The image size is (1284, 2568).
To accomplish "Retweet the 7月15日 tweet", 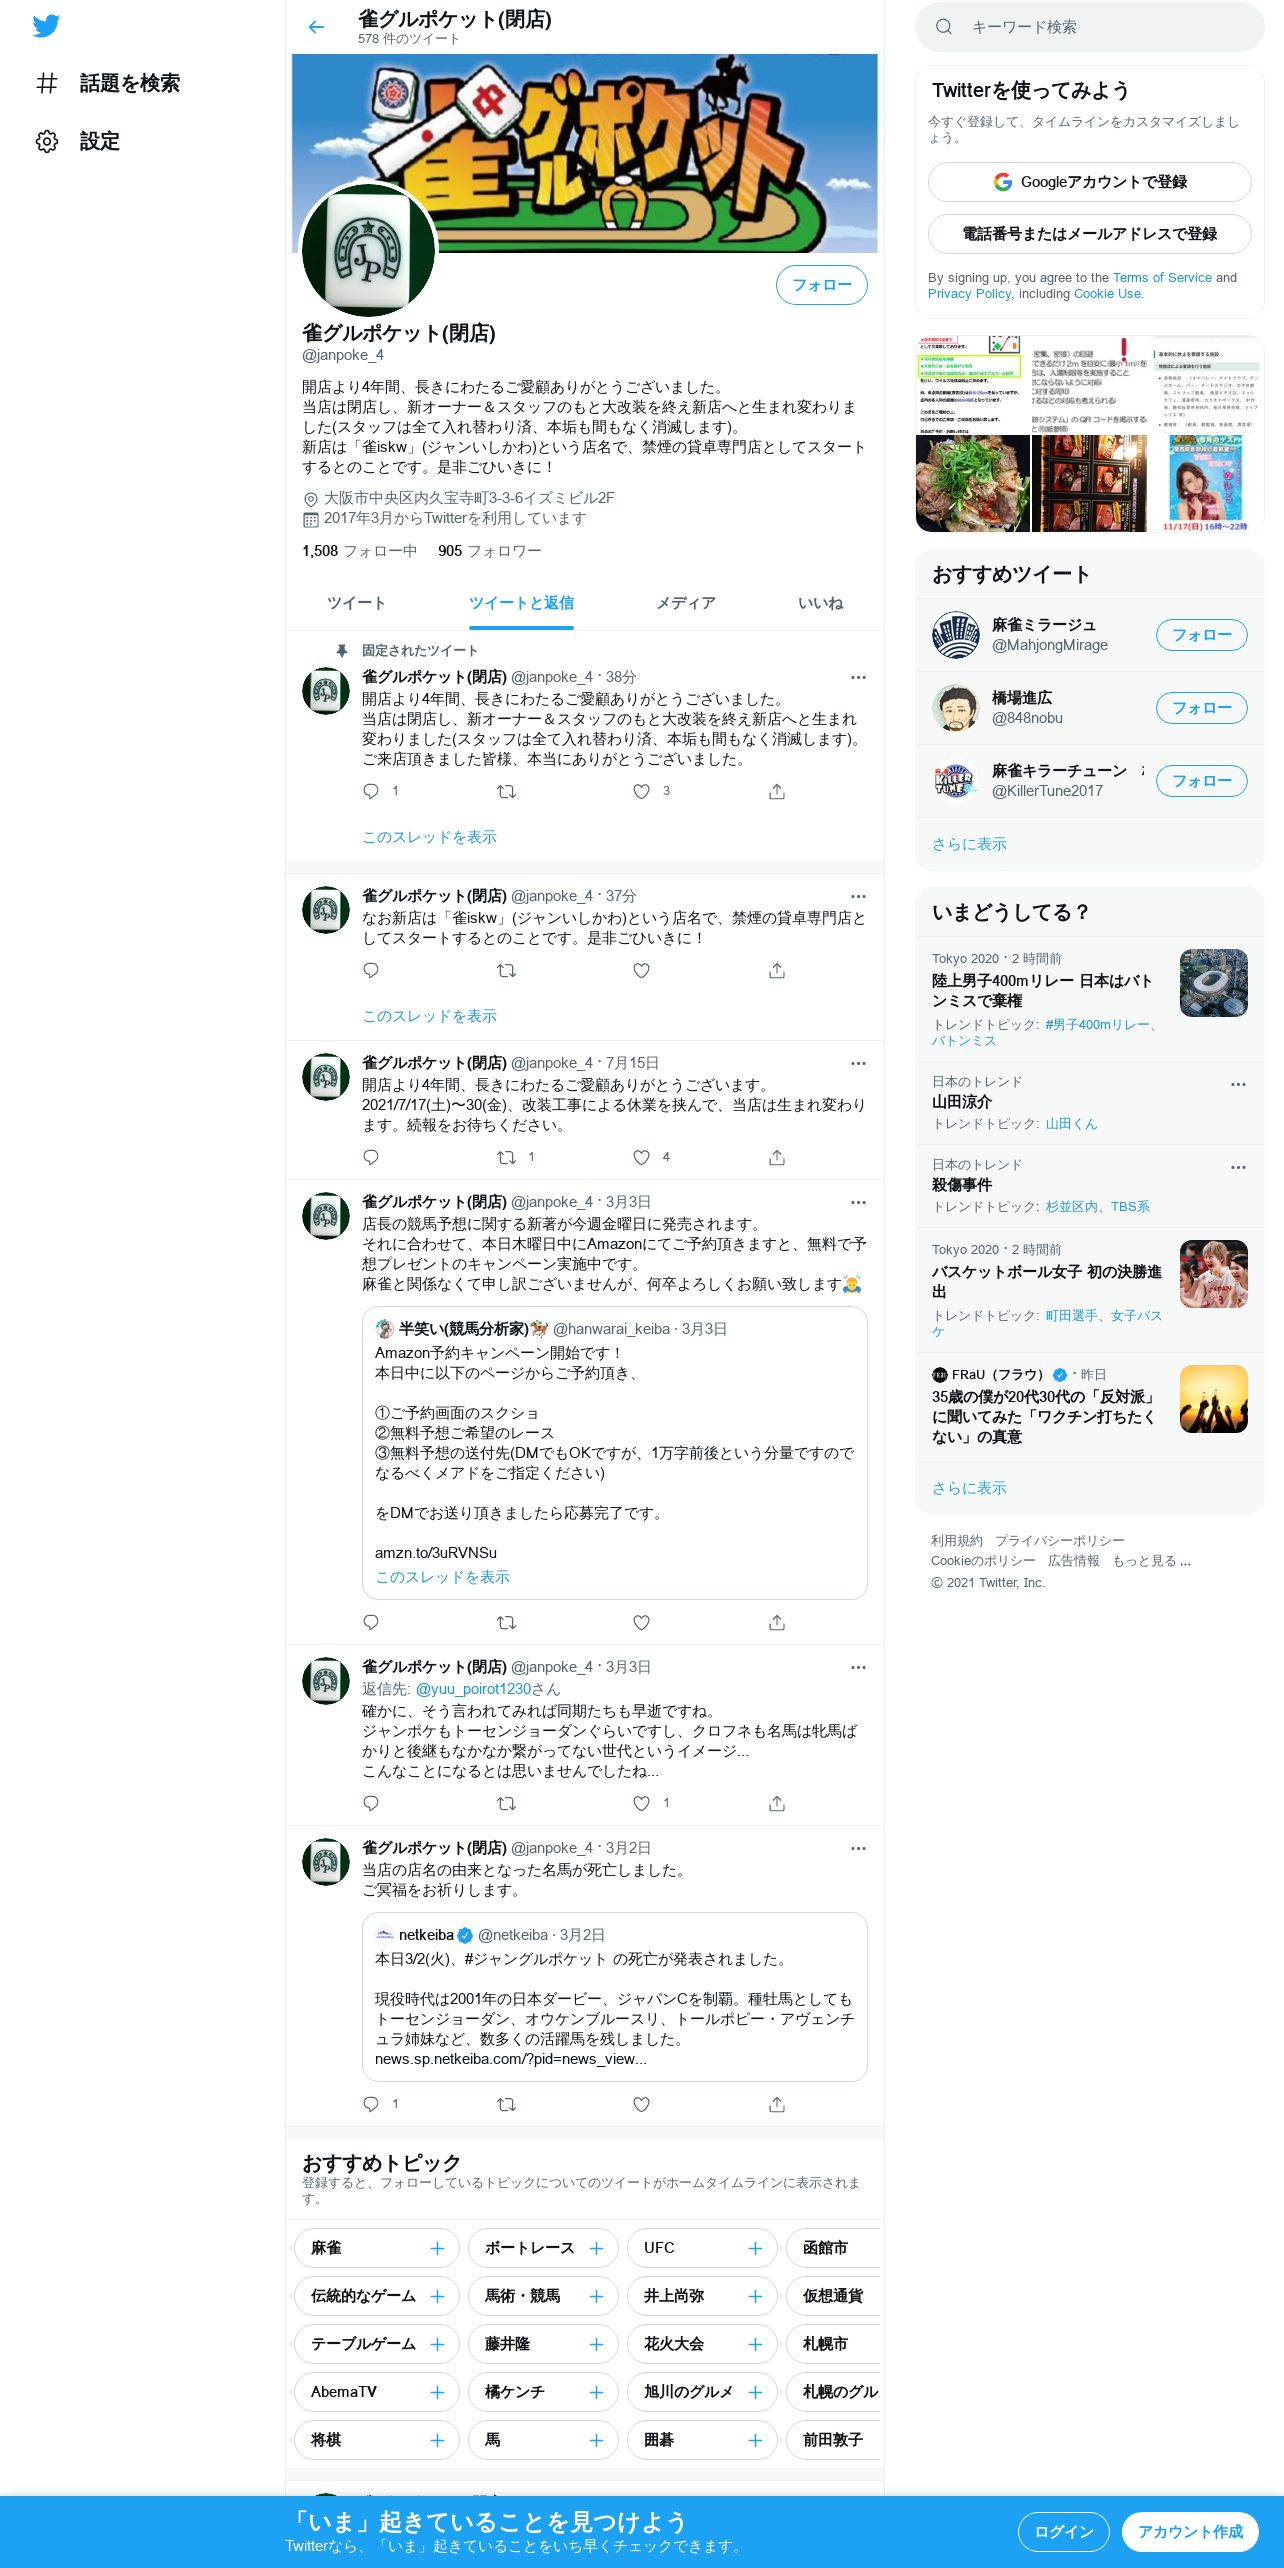I will (x=506, y=1157).
